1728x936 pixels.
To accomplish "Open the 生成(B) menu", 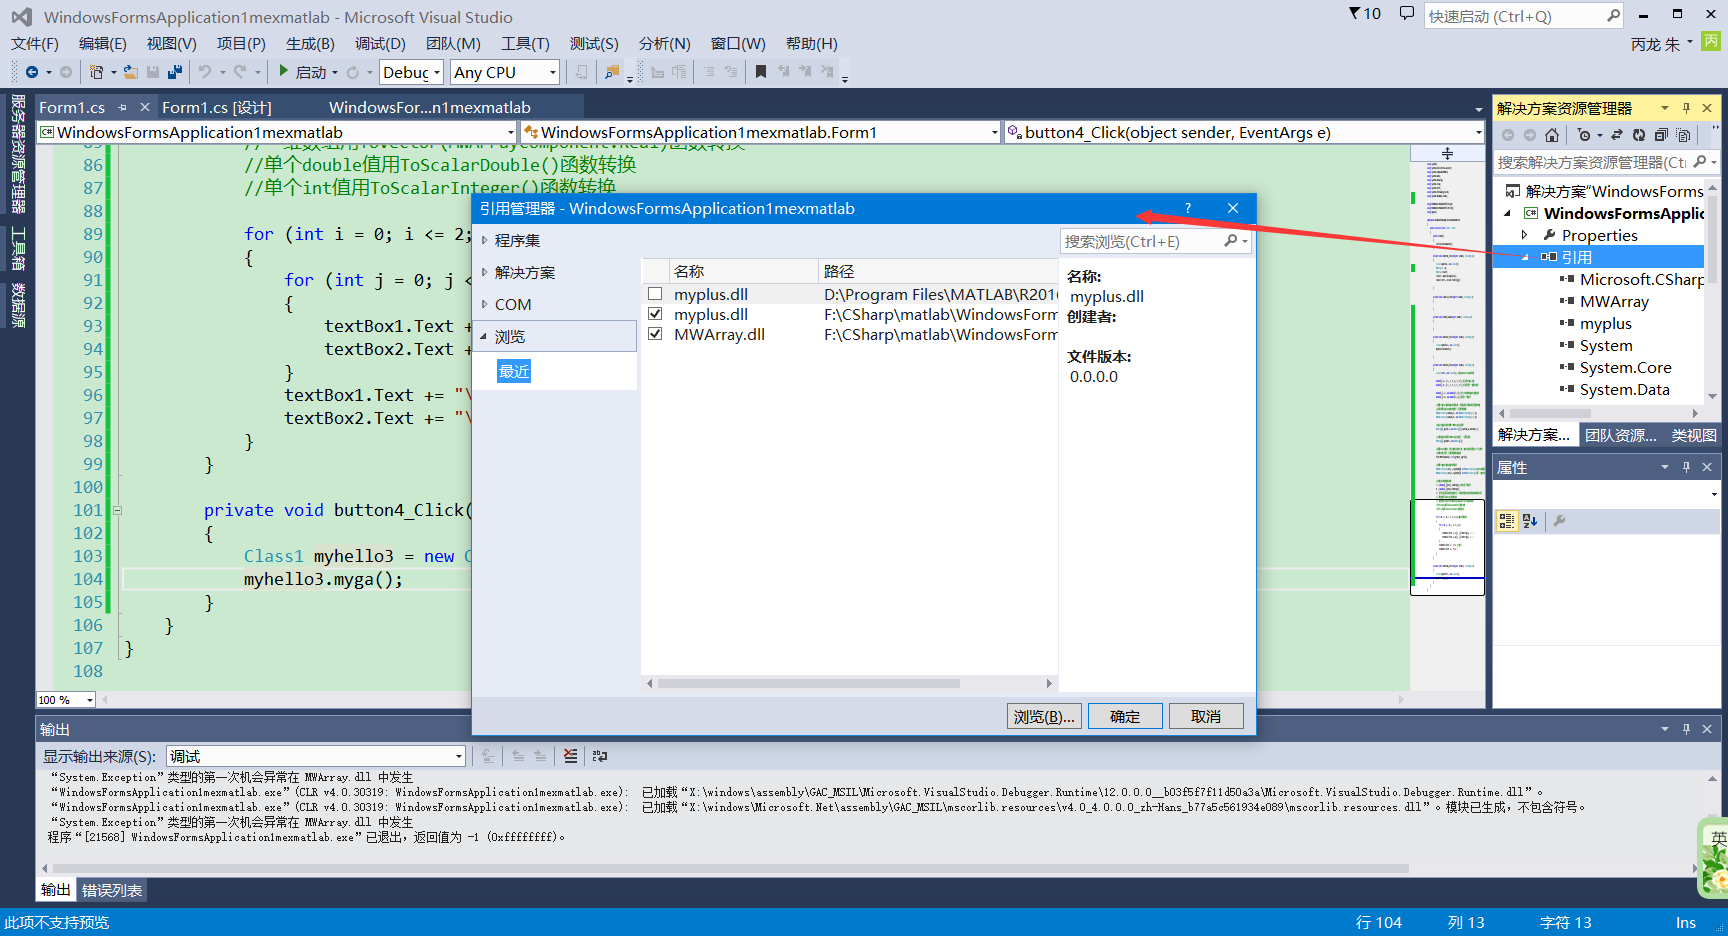I will coord(310,44).
